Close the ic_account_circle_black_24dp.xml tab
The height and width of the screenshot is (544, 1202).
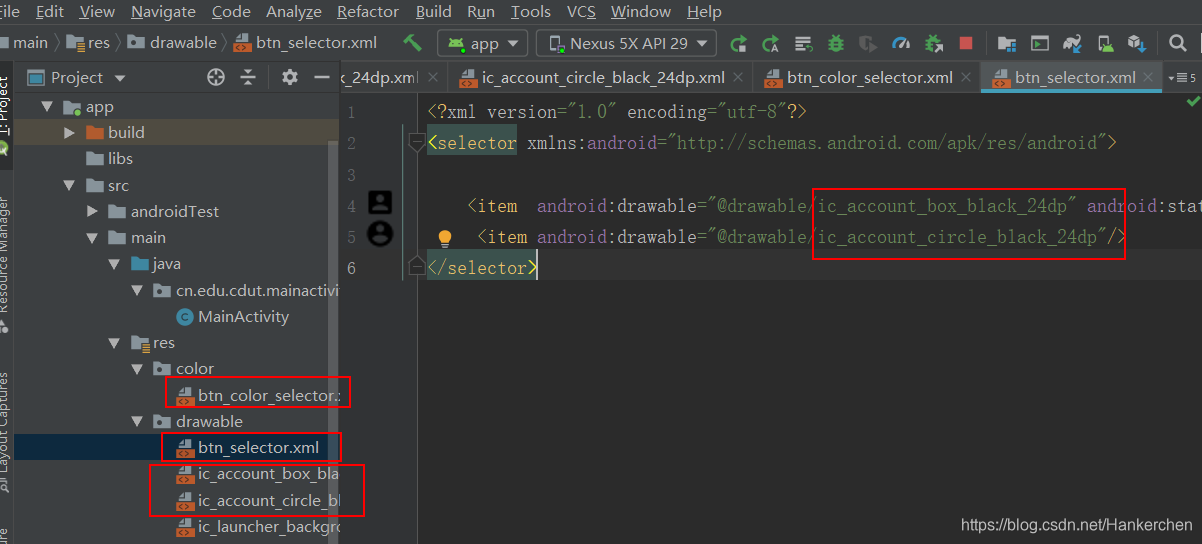[738, 77]
